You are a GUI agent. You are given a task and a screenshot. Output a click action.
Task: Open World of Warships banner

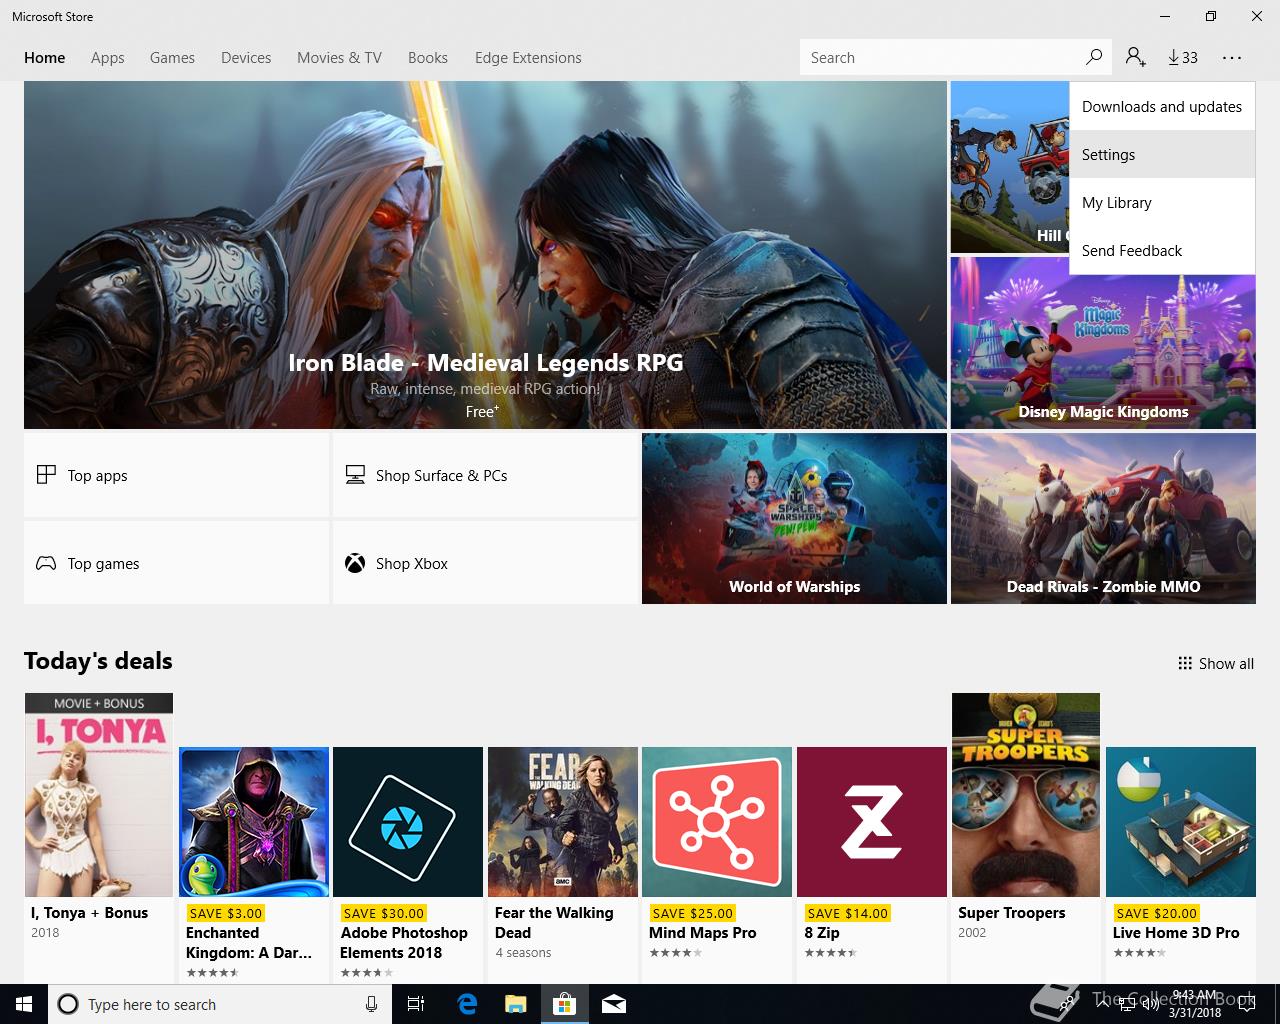point(794,518)
